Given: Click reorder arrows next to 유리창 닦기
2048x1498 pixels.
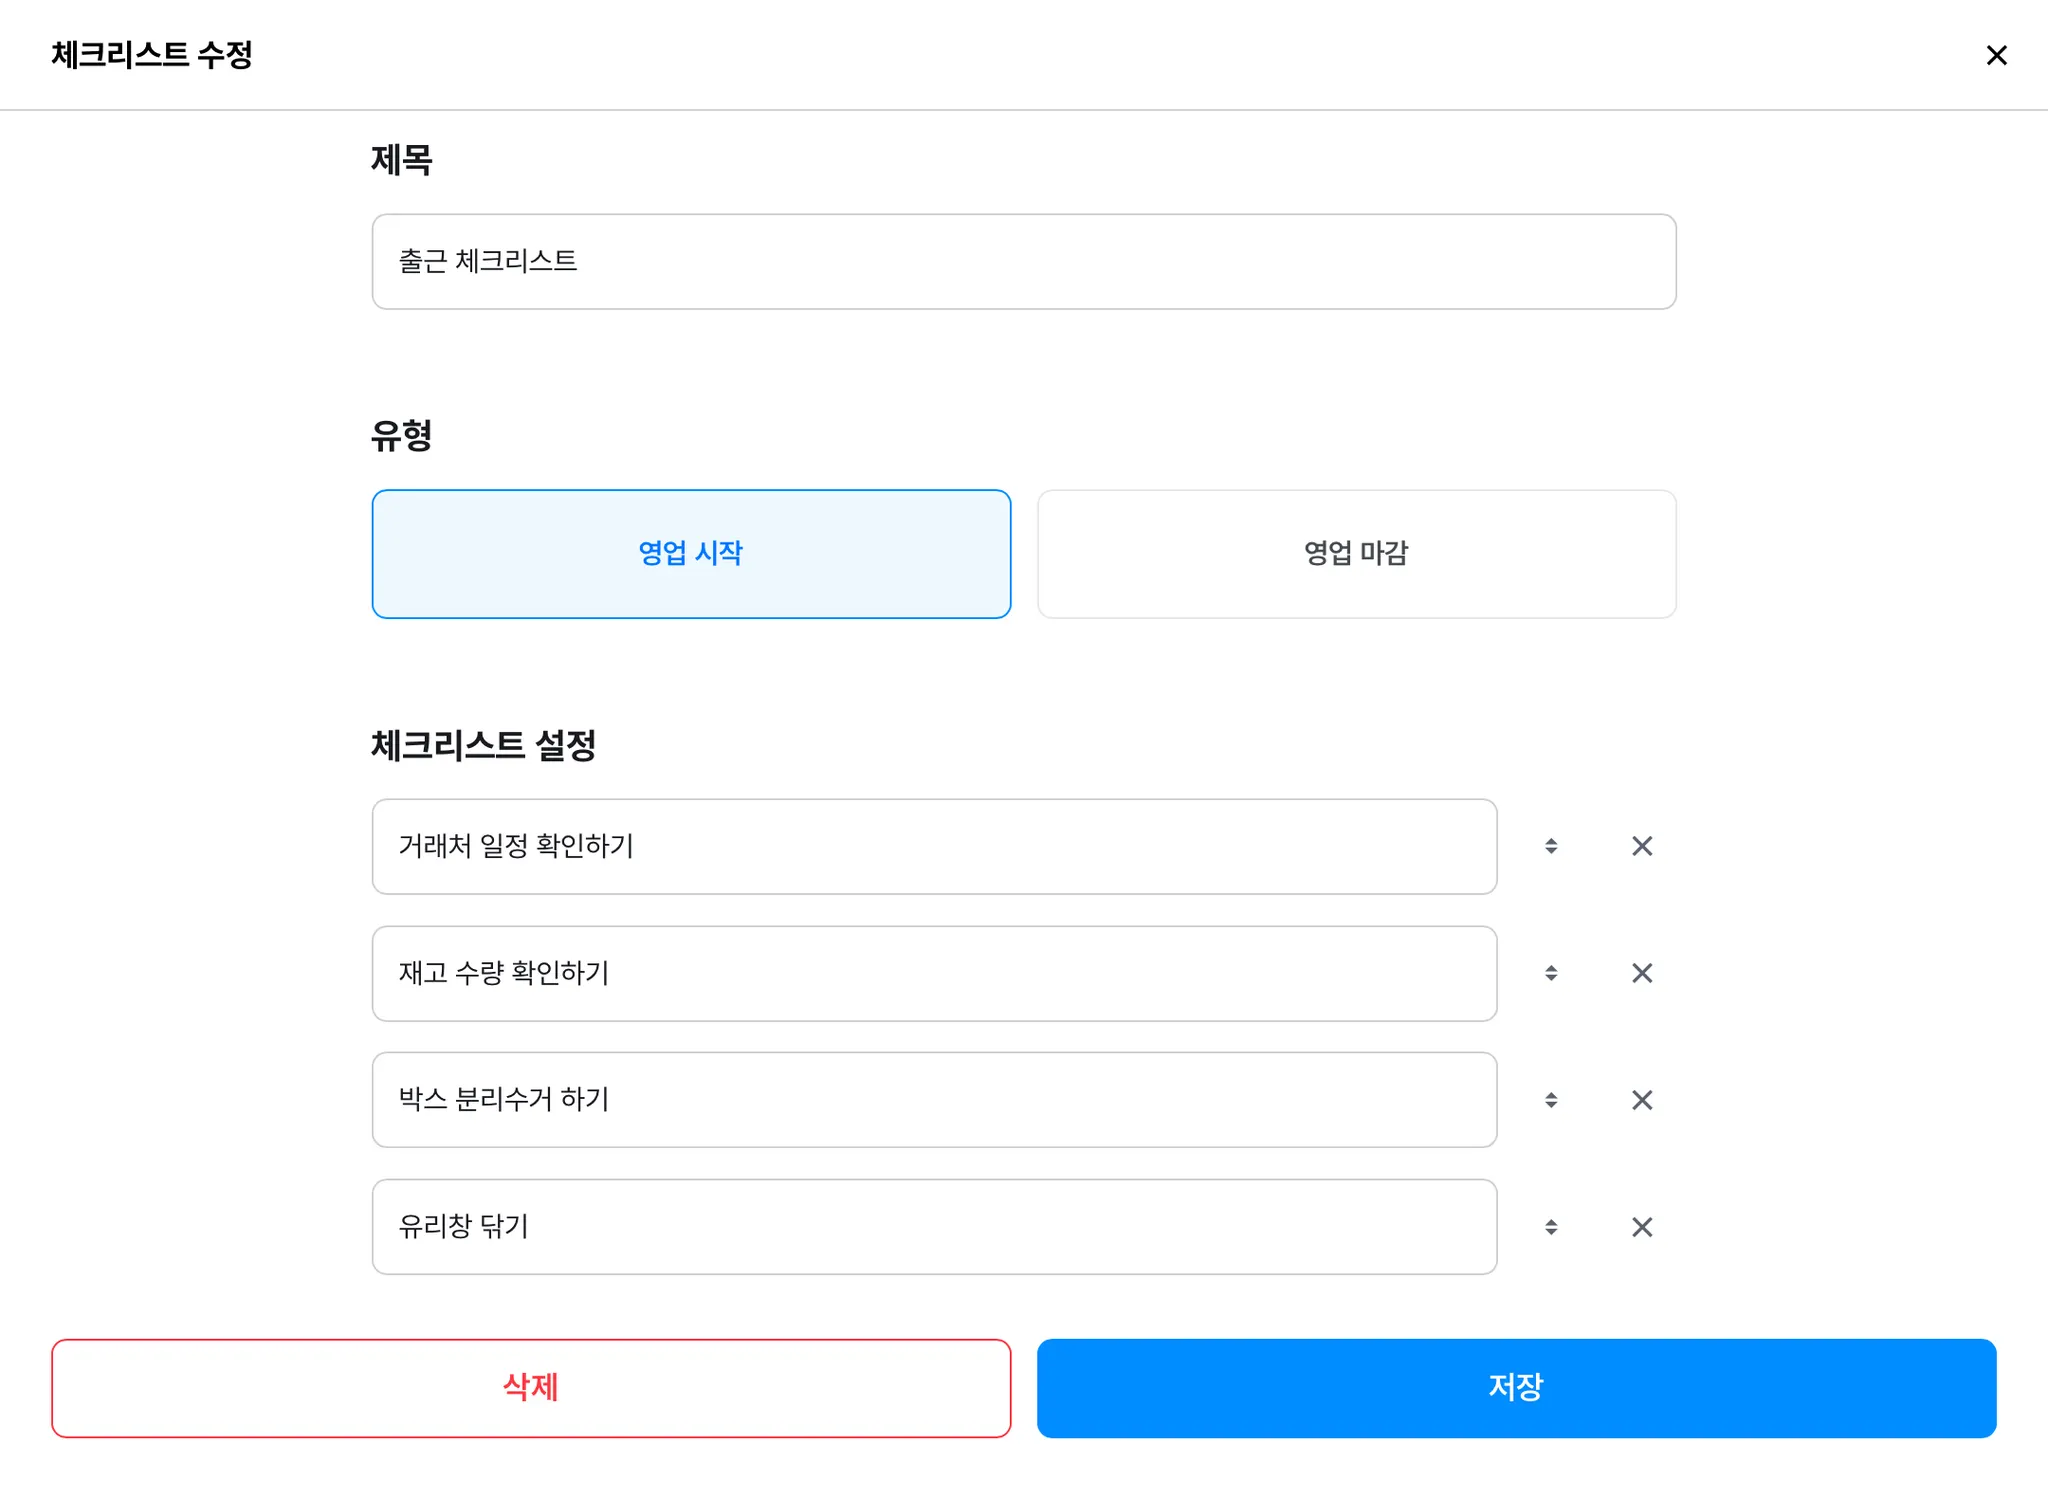Looking at the screenshot, I should 1551,1227.
